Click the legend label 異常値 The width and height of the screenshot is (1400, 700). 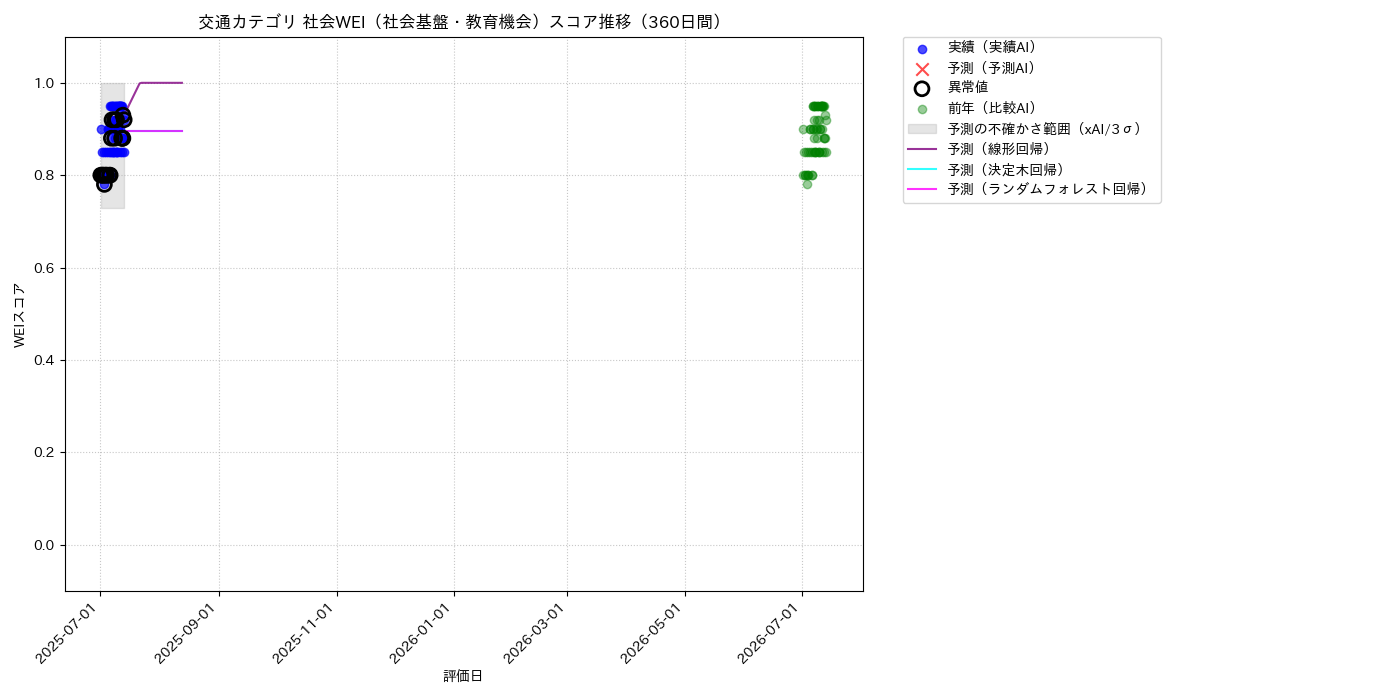[968, 88]
